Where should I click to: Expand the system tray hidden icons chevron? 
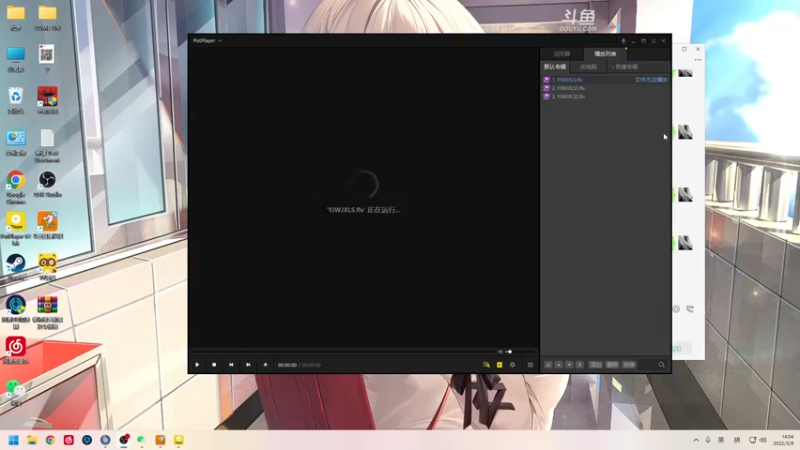pyautogui.click(x=696, y=440)
